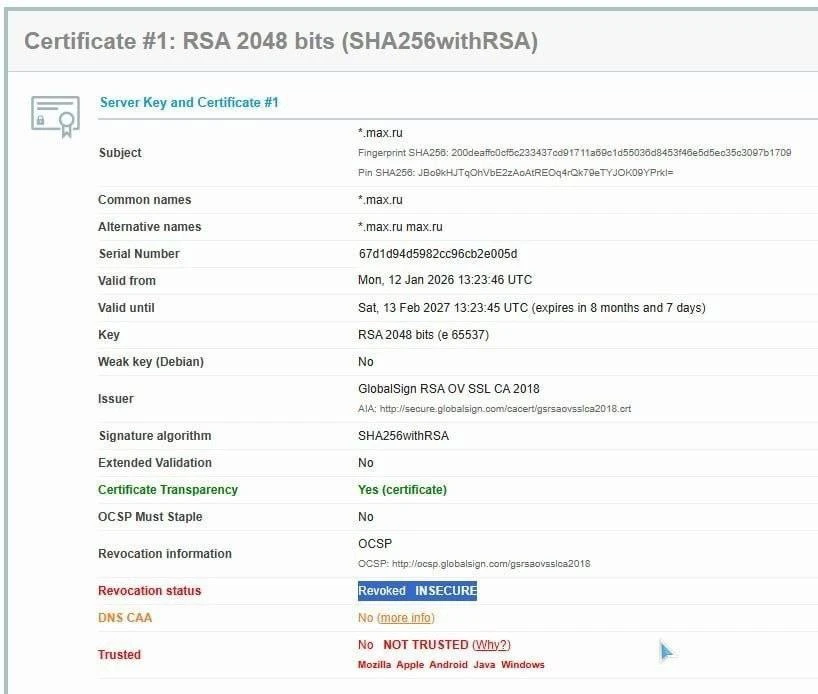The height and width of the screenshot is (694, 818).
Task: Click the Fingerprint SHA256 hash text
Action: pyautogui.click(x=574, y=153)
